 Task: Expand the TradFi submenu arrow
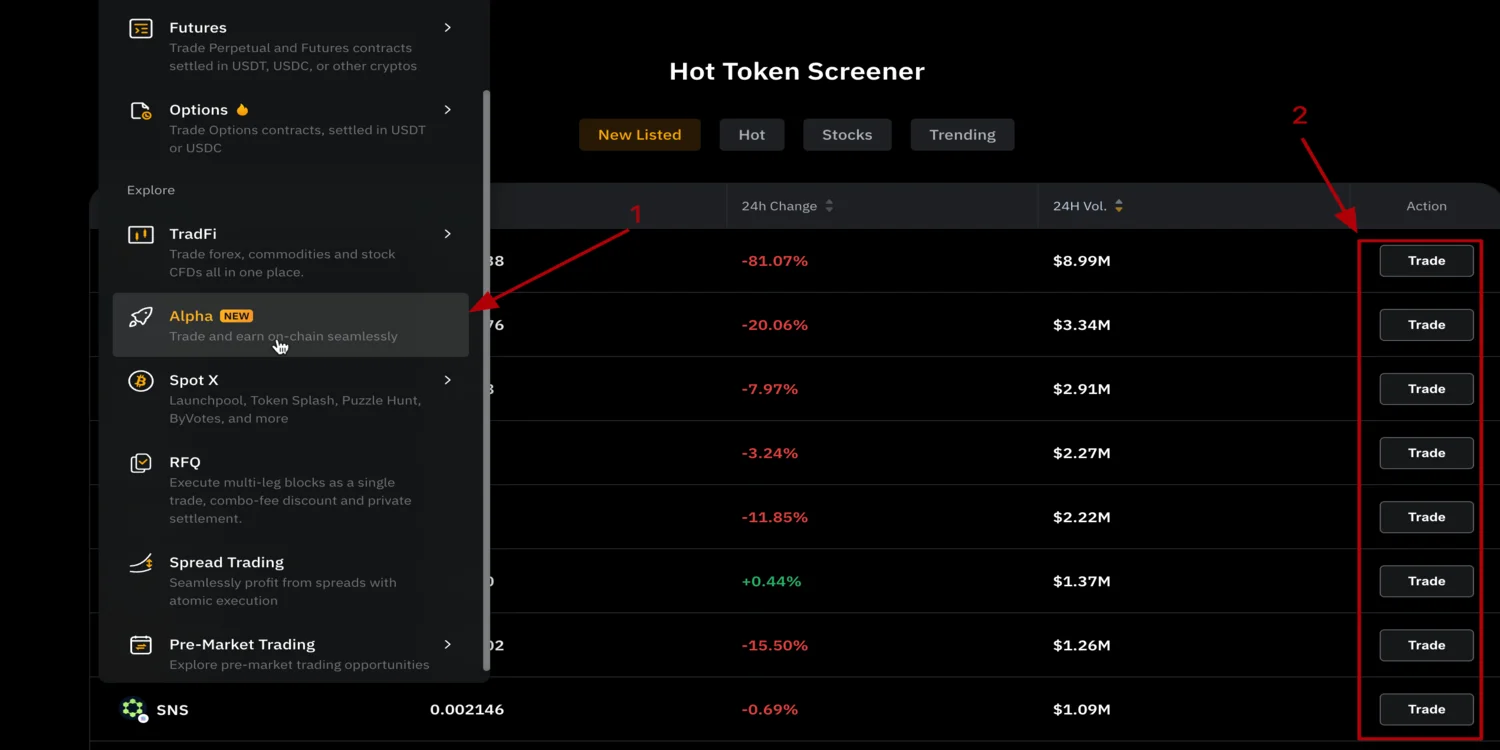447,234
